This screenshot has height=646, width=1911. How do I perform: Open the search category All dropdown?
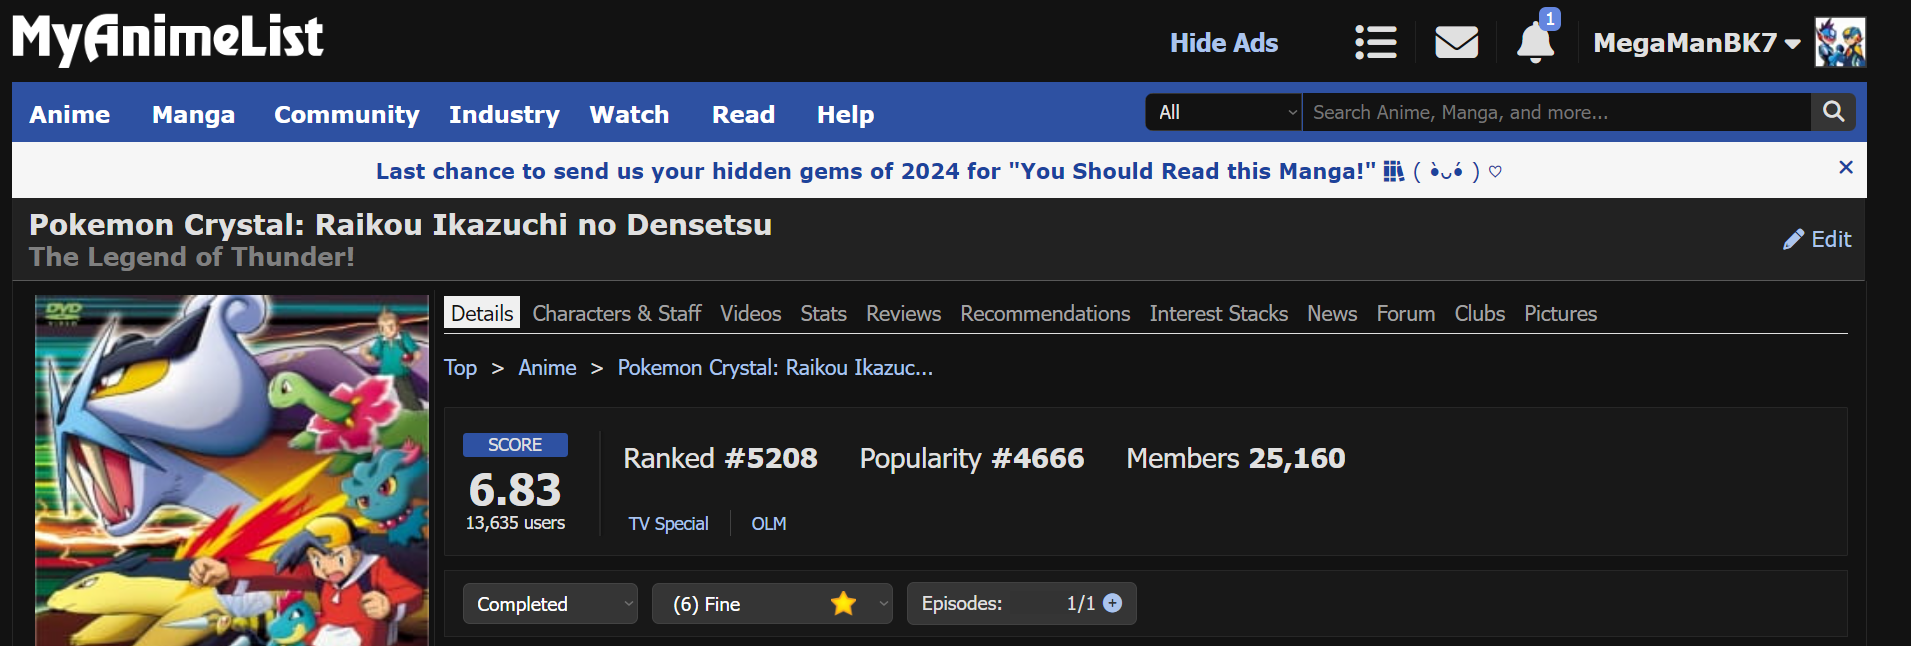coord(1224,112)
